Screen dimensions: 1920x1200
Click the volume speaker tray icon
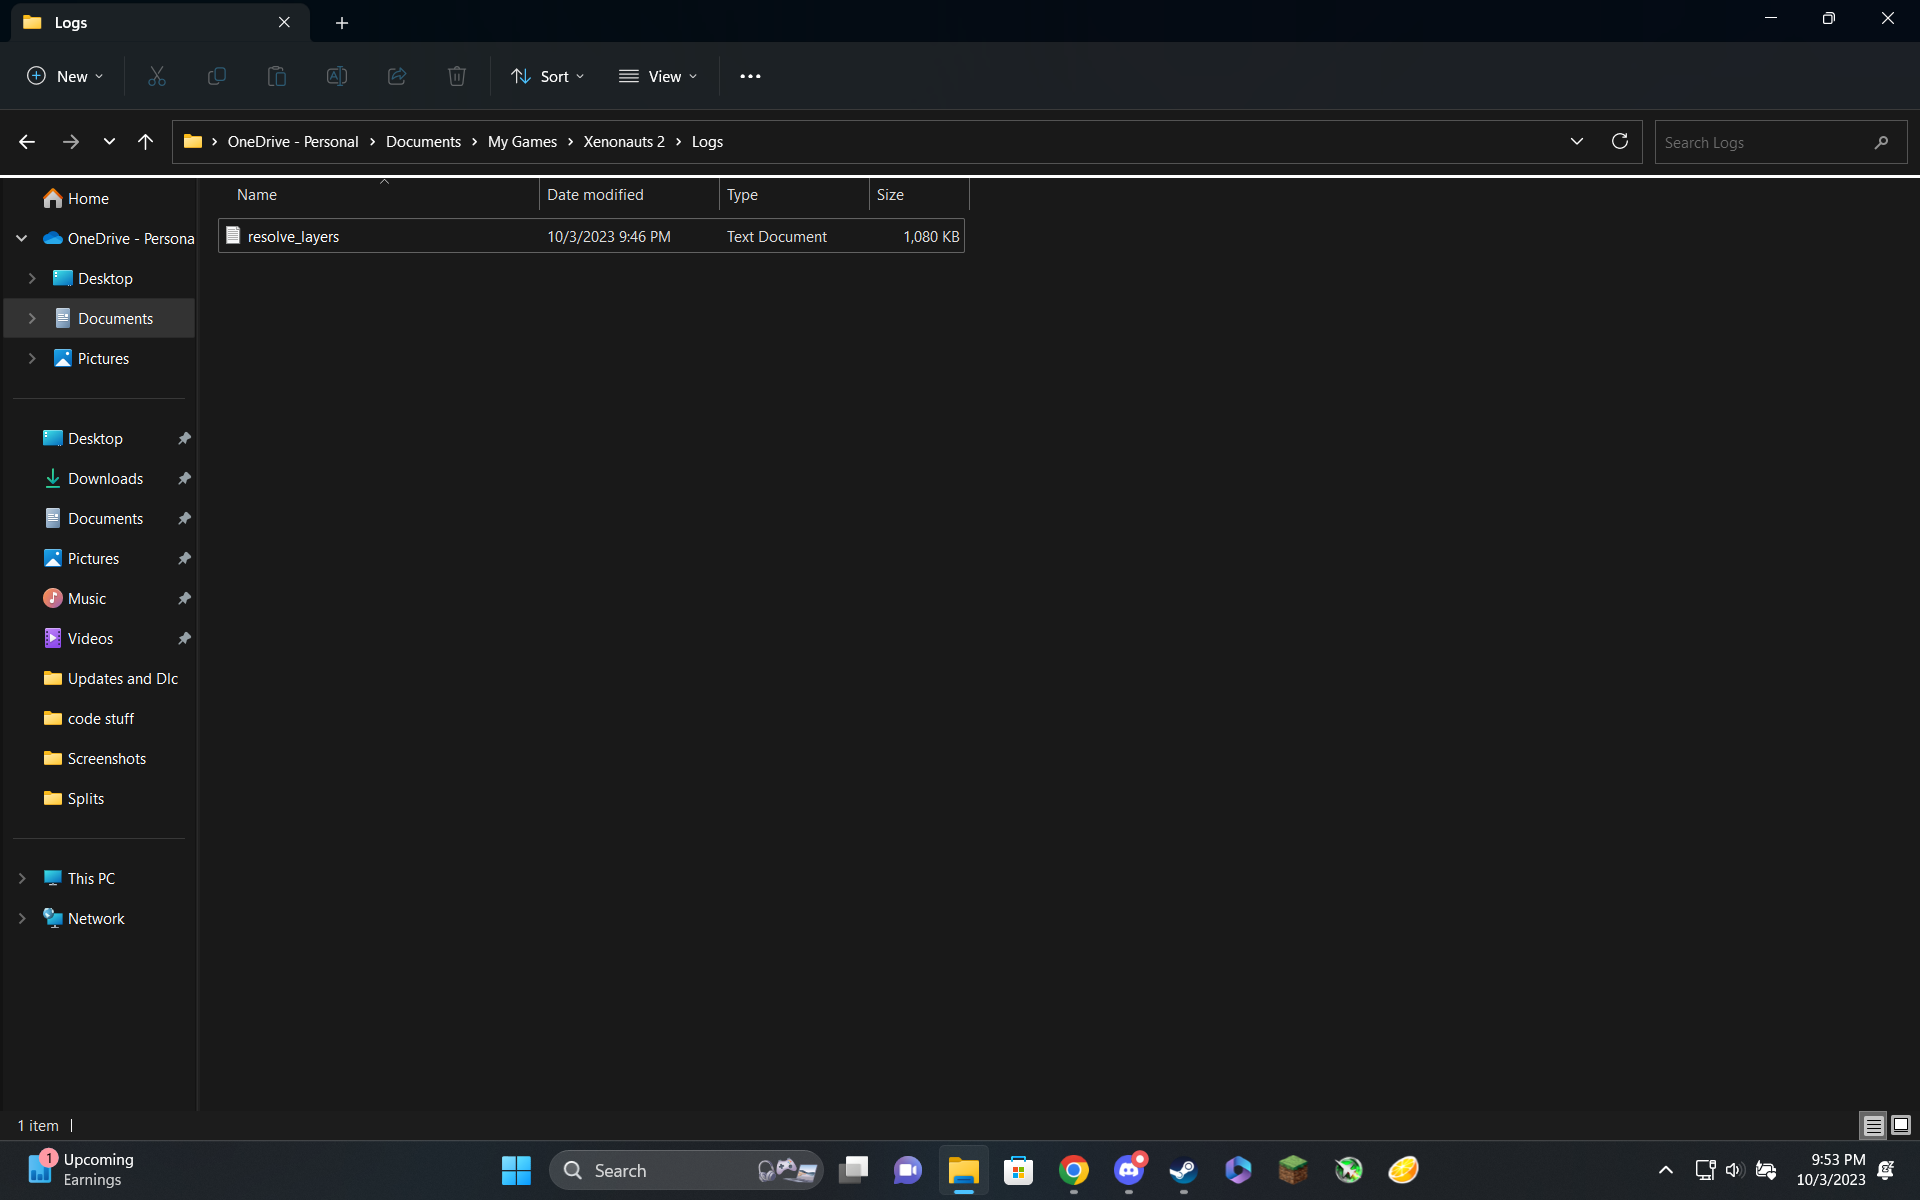(1734, 1170)
